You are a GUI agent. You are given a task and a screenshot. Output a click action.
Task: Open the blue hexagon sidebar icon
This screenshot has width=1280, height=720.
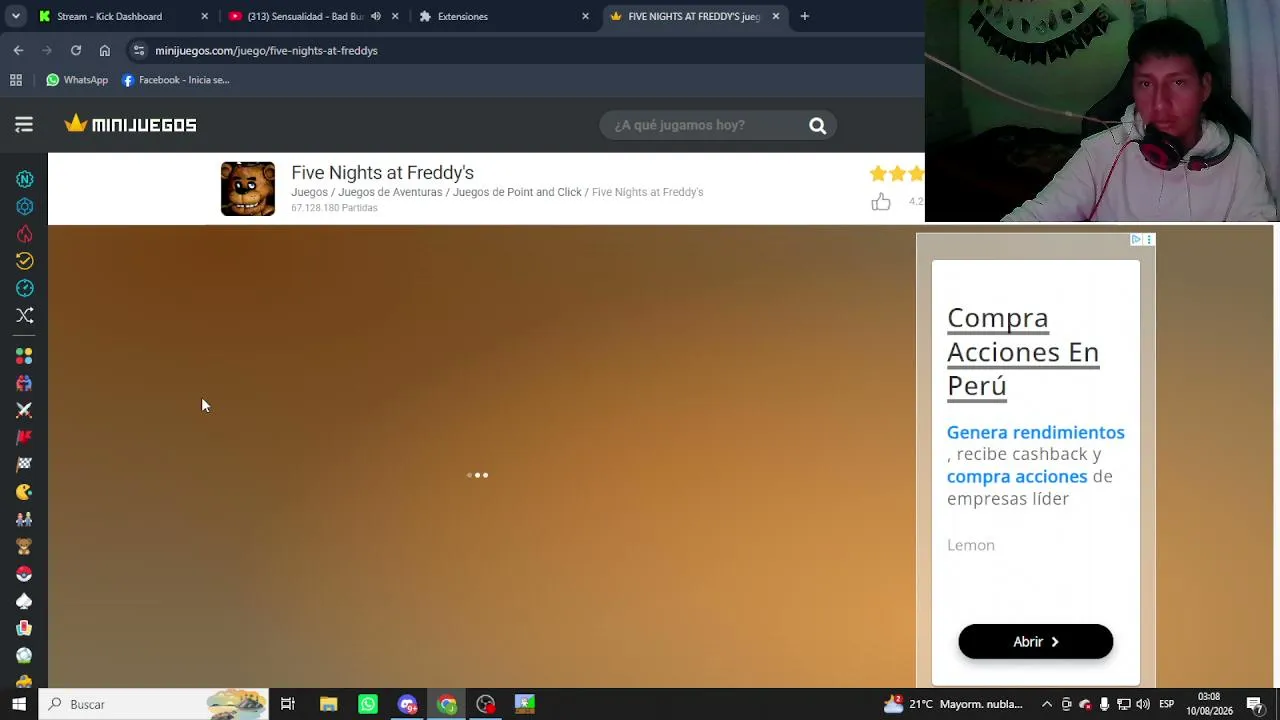point(25,206)
